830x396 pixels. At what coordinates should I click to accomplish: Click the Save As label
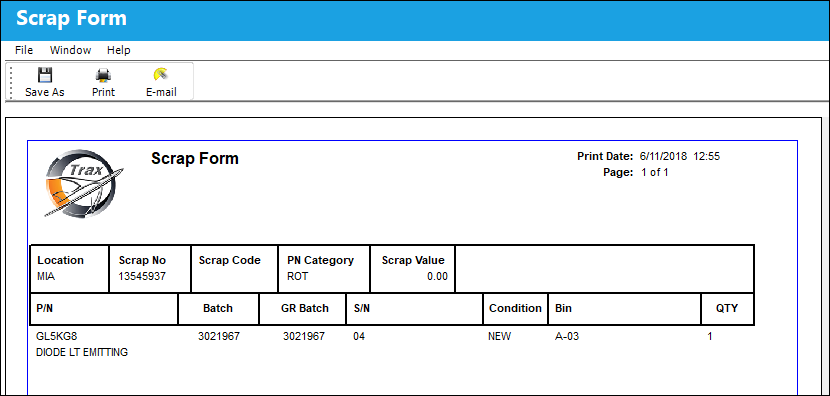44,92
